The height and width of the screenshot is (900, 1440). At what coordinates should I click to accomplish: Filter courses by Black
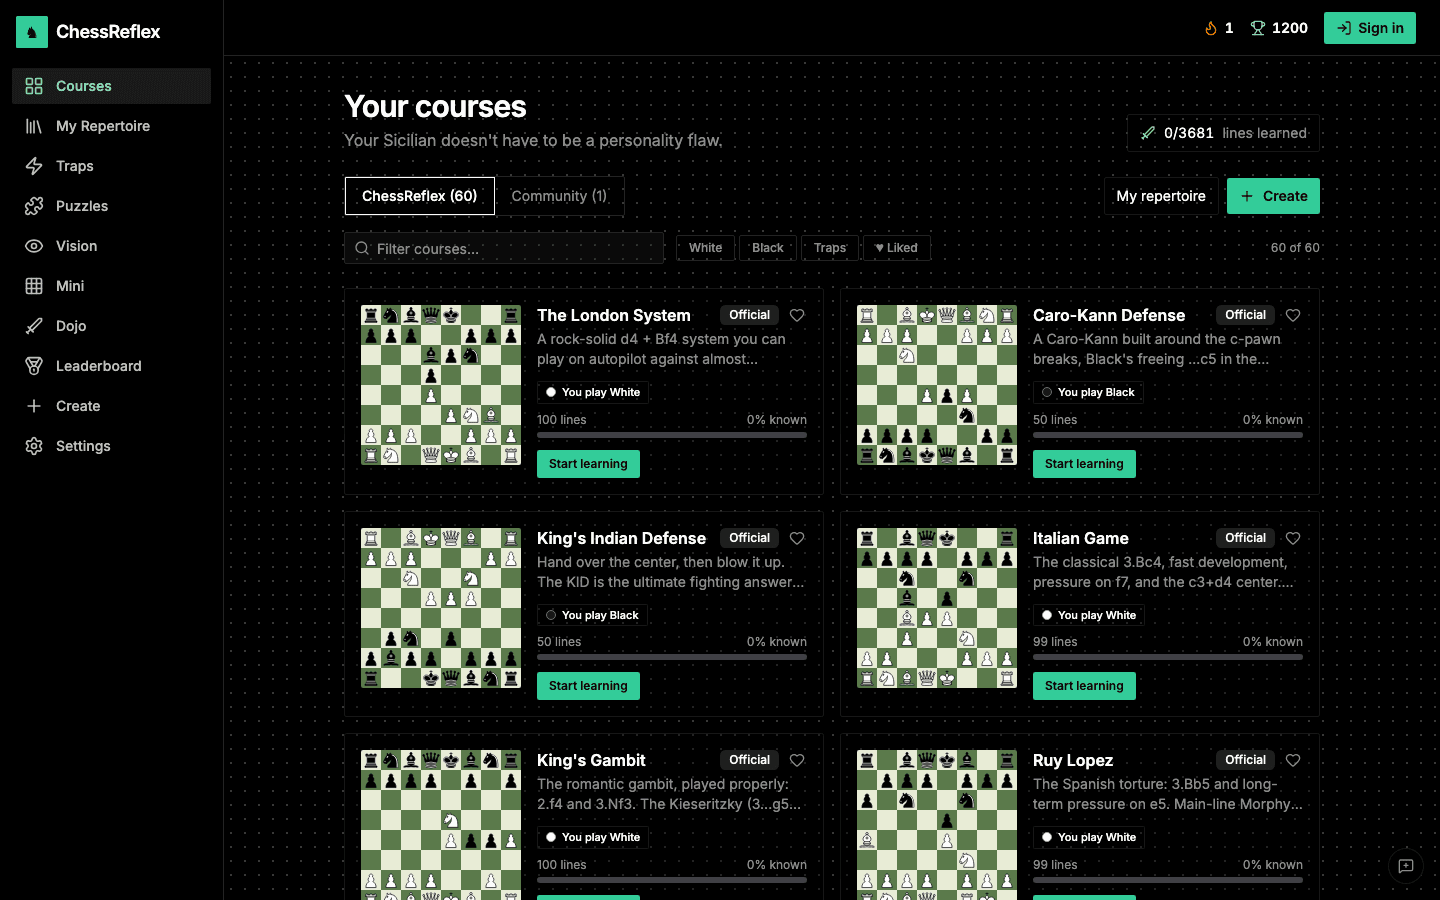pos(768,248)
